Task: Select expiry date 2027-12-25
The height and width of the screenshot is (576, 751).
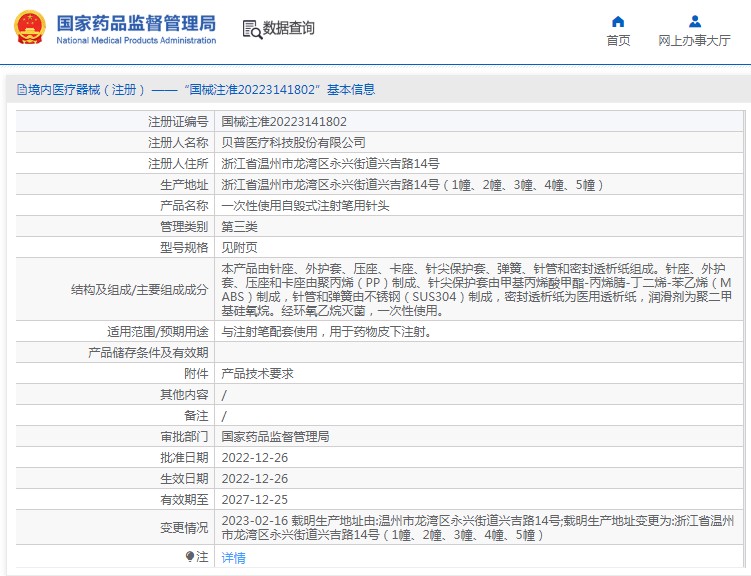Action: tap(254, 500)
